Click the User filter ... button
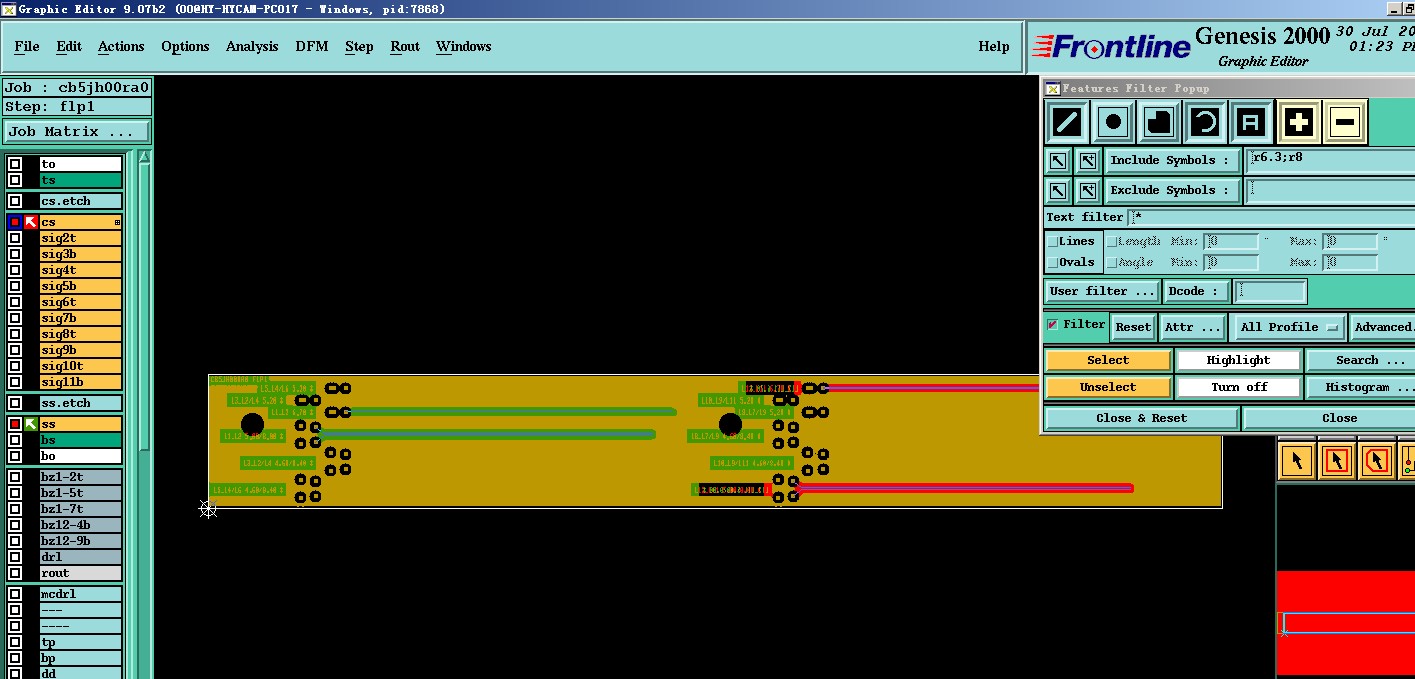The height and width of the screenshot is (679, 1415). pyautogui.click(x=1102, y=291)
